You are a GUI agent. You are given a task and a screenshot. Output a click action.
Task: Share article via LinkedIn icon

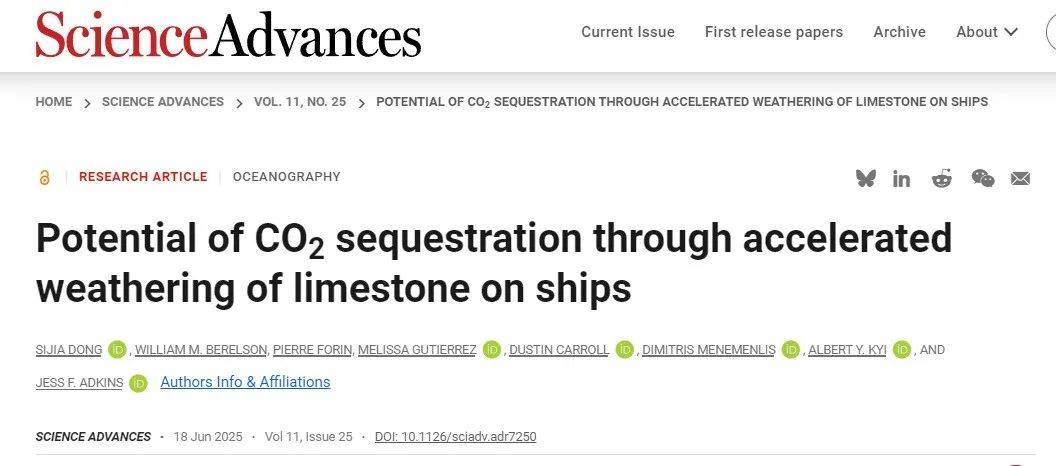click(901, 178)
